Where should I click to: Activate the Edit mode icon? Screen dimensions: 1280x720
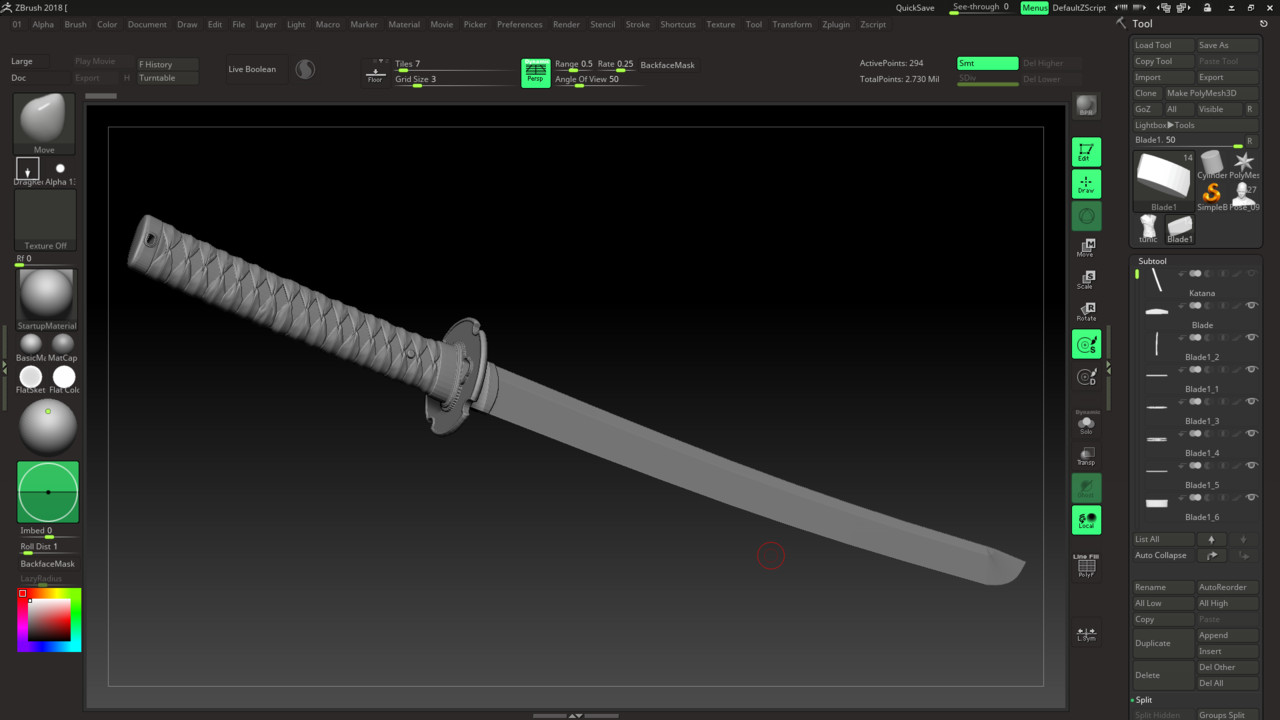click(1086, 152)
